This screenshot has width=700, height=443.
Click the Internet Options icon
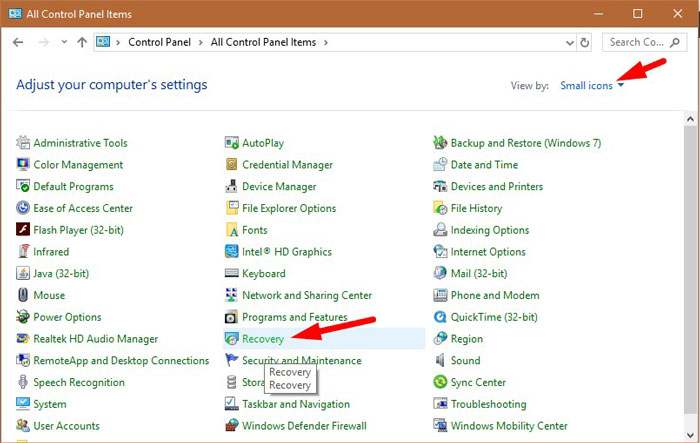click(440, 251)
